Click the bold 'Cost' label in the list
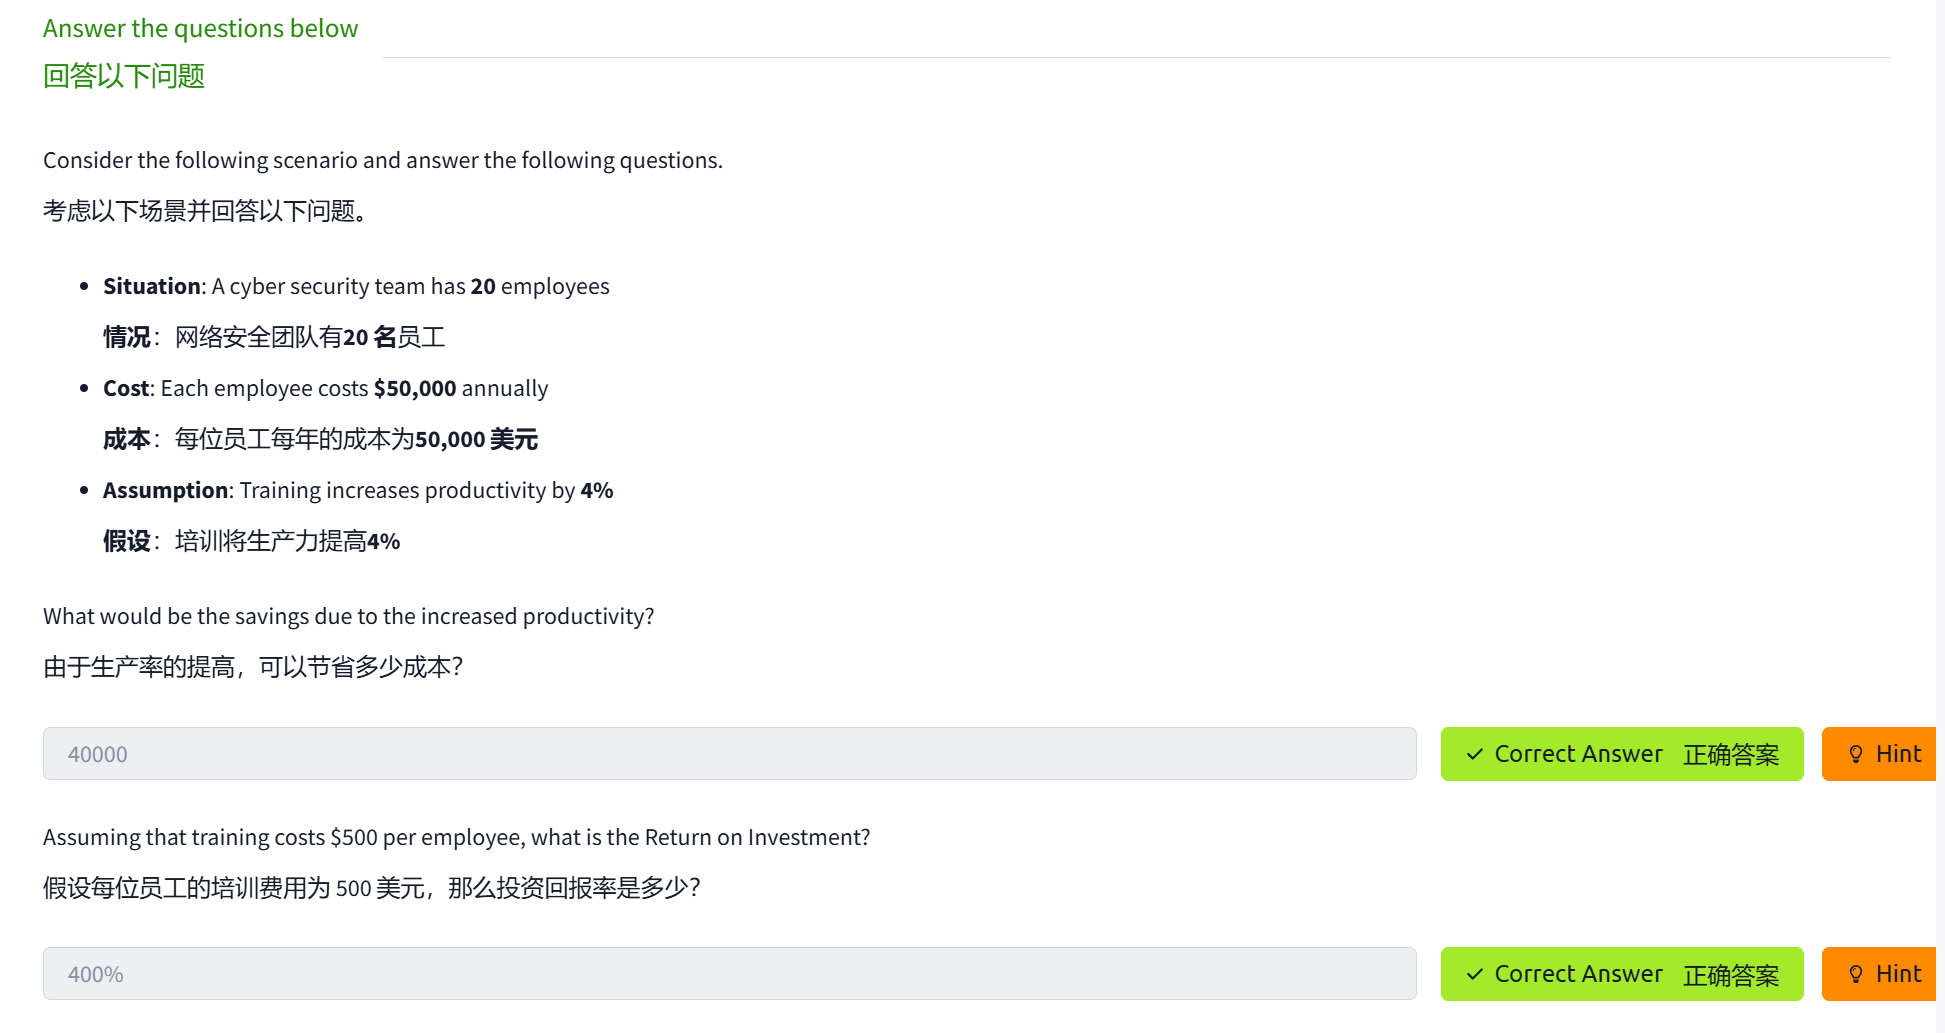This screenshot has width=1945, height=1033. [127, 389]
